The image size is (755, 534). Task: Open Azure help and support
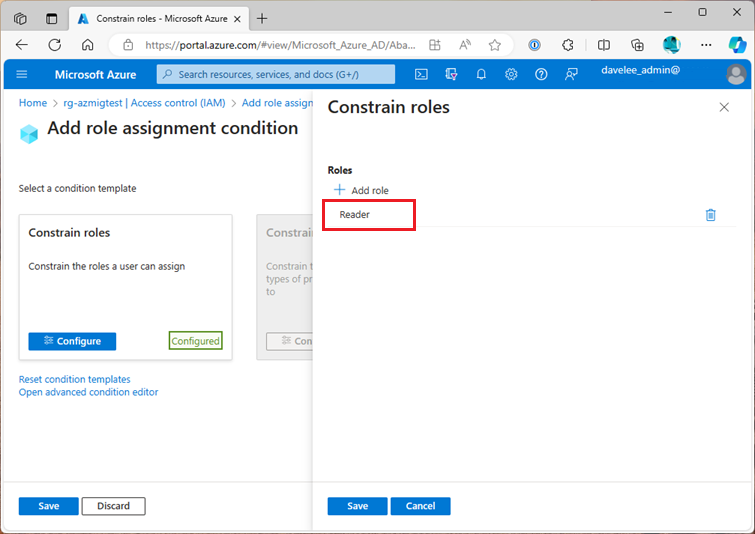[541, 74]
